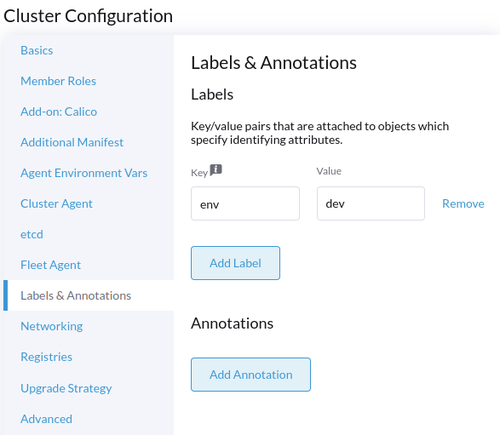Click the Add Label button

235,263
